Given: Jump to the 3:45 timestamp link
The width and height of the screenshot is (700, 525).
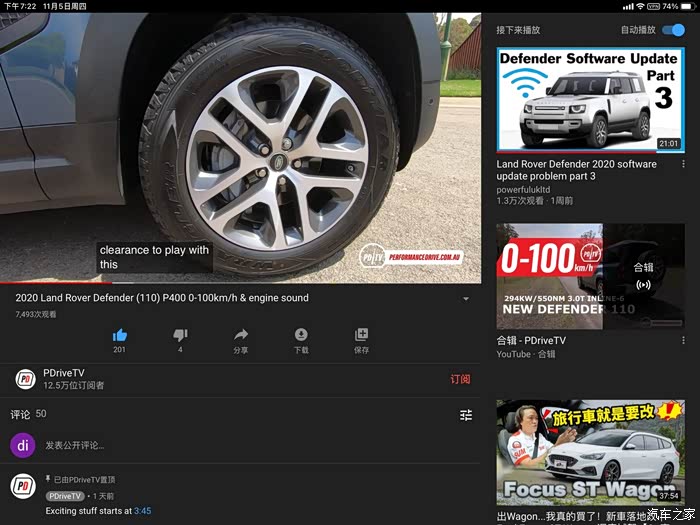Looking at the screenshot, I should 142,511.
